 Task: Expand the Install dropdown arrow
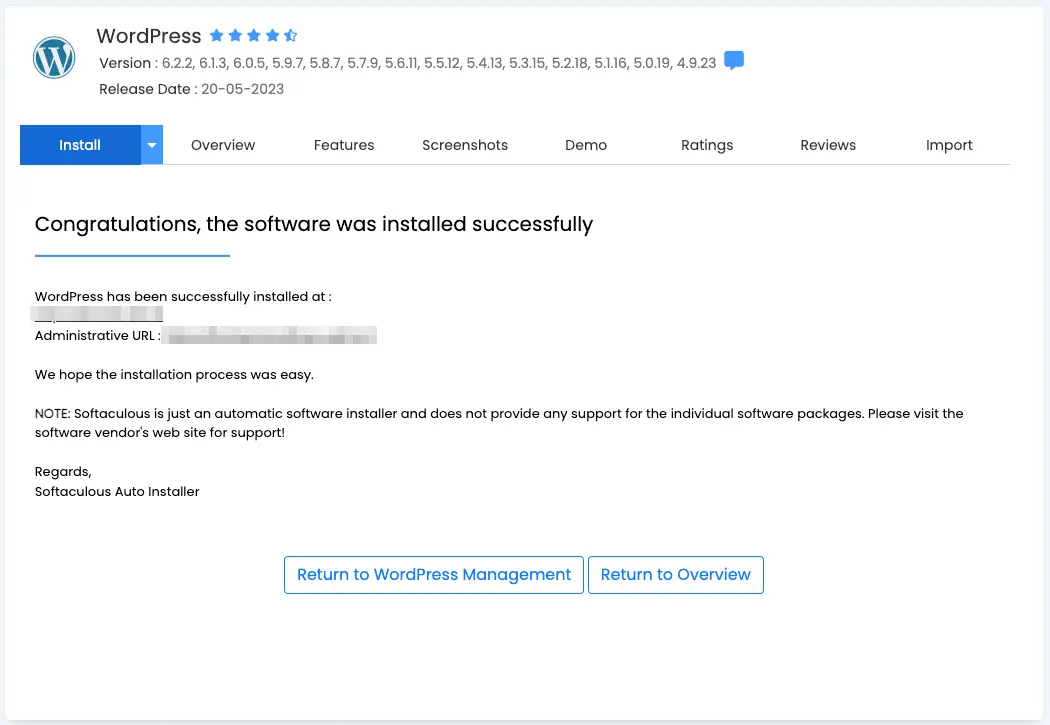tap(152, 145)
